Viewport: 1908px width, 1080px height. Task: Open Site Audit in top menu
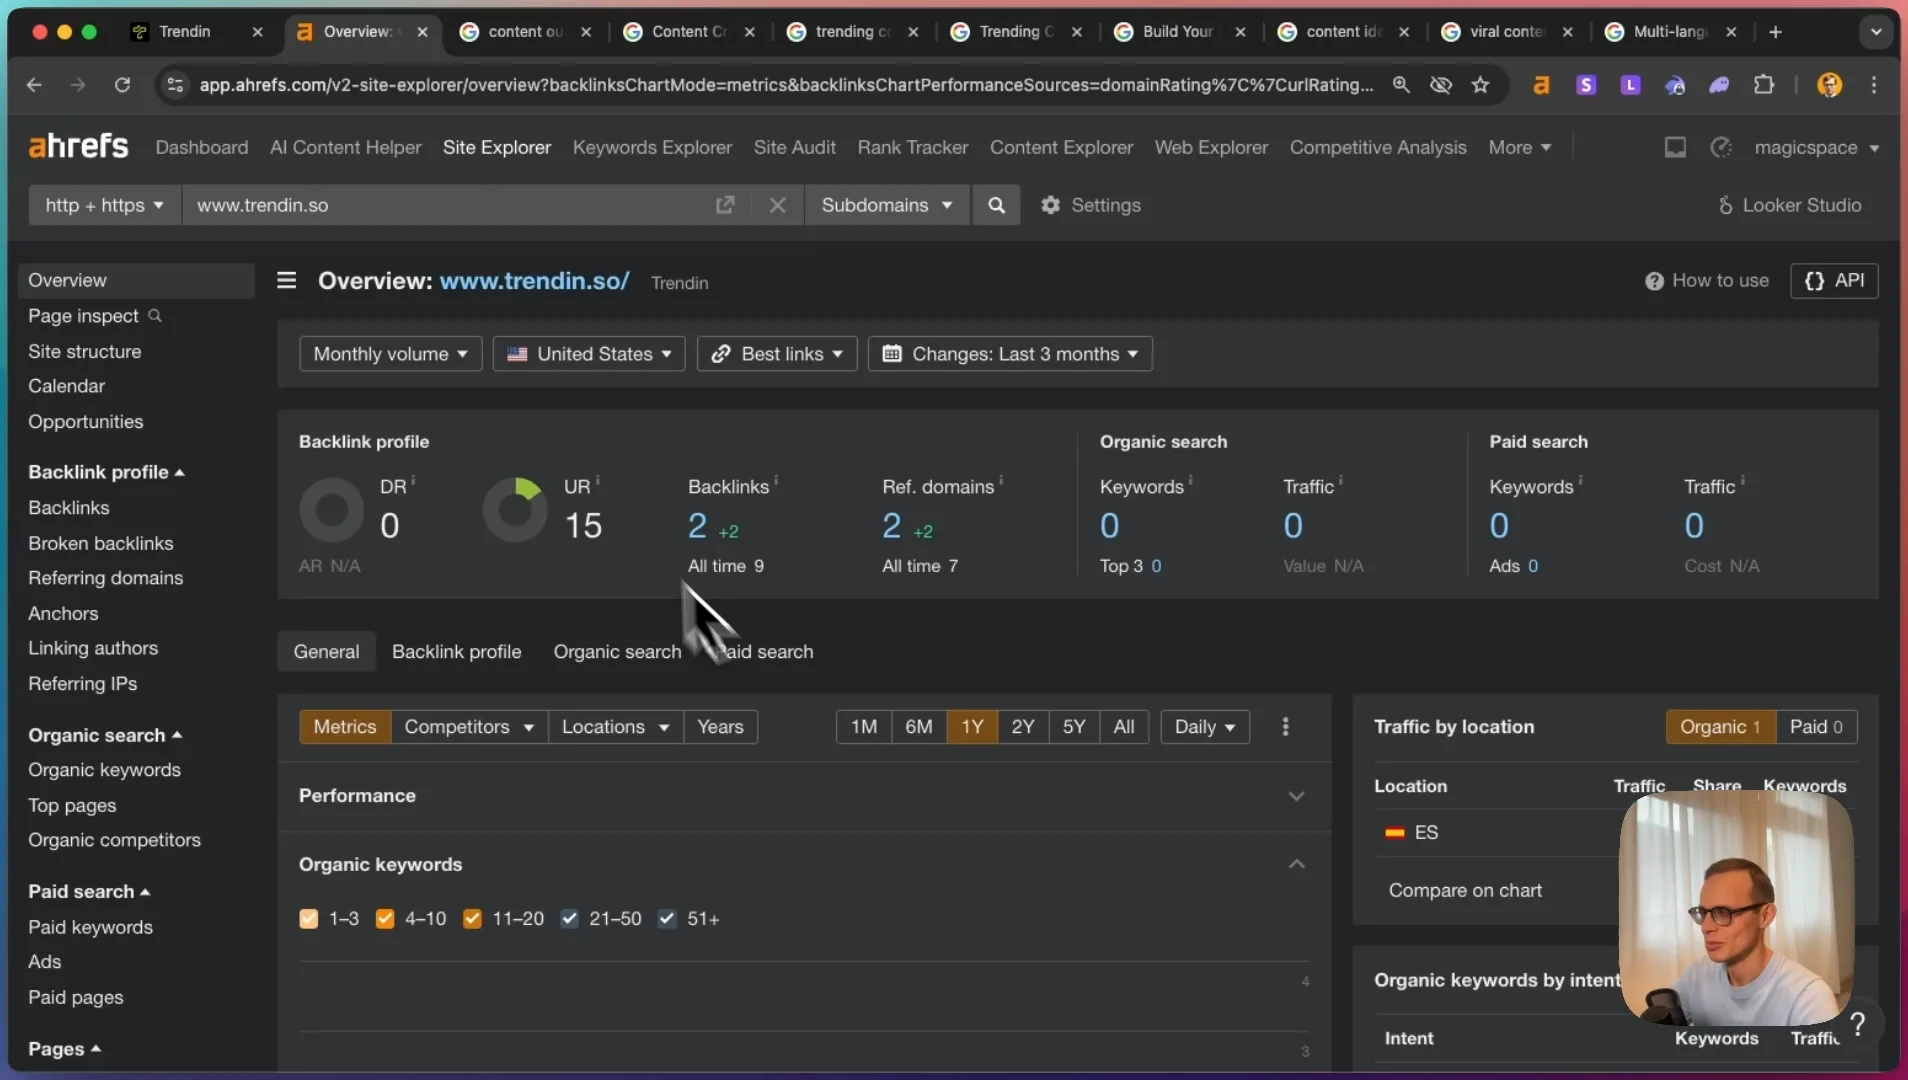pos(794,147)
